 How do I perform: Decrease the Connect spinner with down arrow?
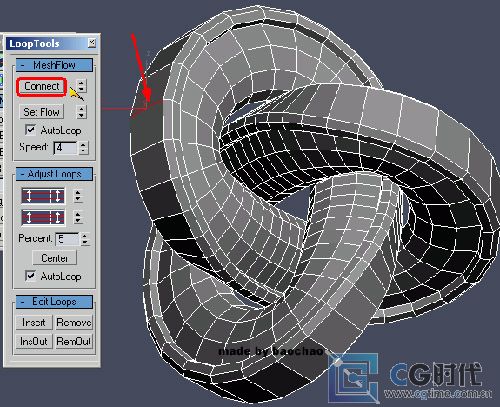tap(81, 89)
